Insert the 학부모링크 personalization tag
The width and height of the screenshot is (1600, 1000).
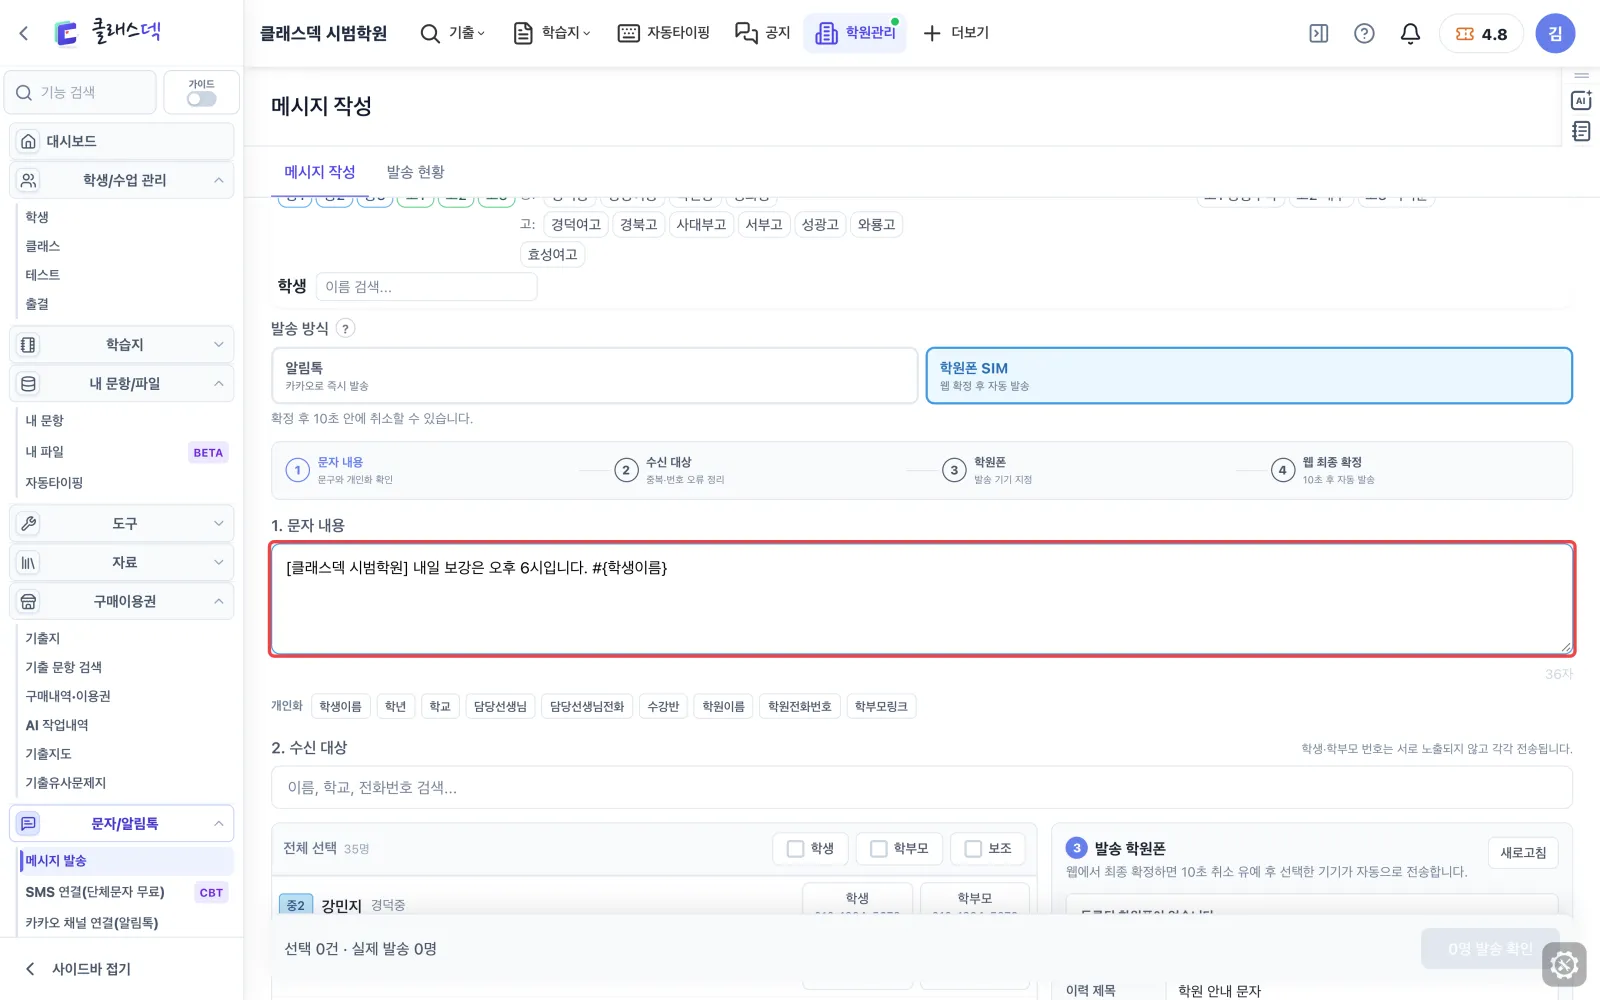881,707
